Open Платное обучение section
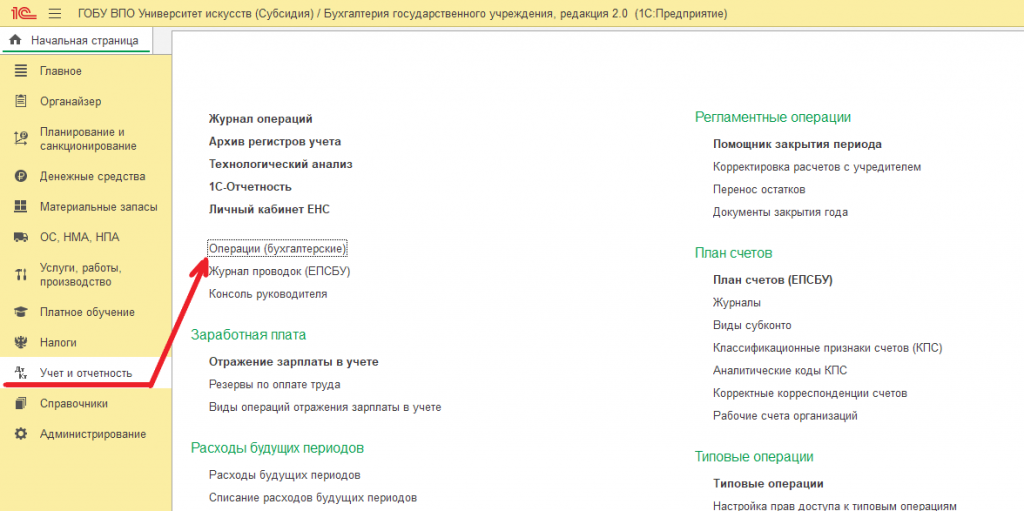The image size is (1024, 511). click(86, 312)
